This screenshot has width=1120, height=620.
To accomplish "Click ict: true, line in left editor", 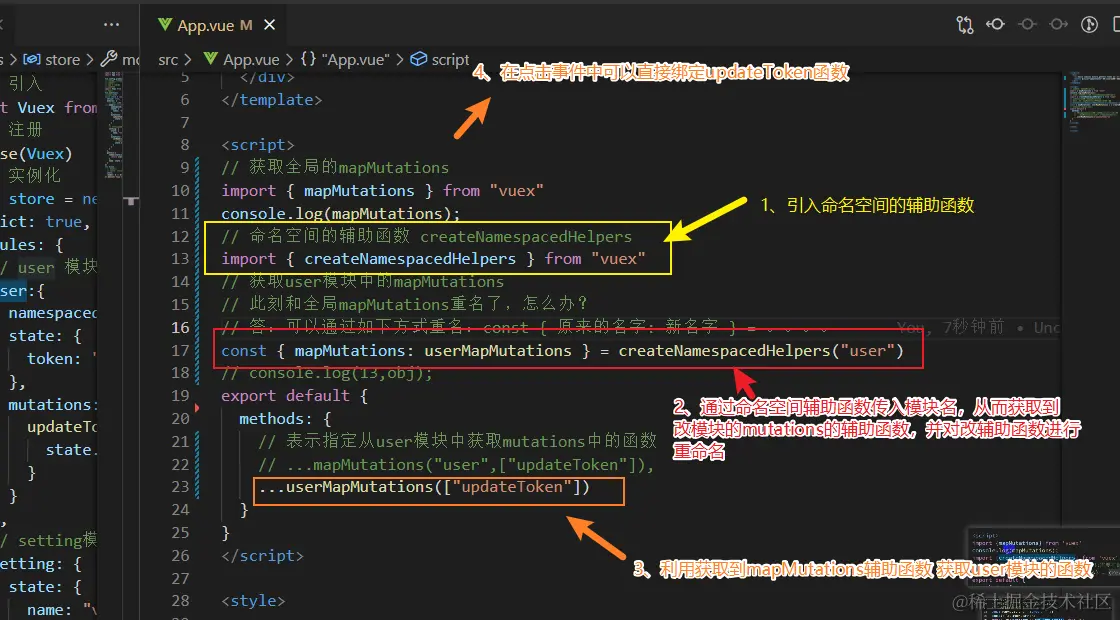I will click(x=45, y=221).
